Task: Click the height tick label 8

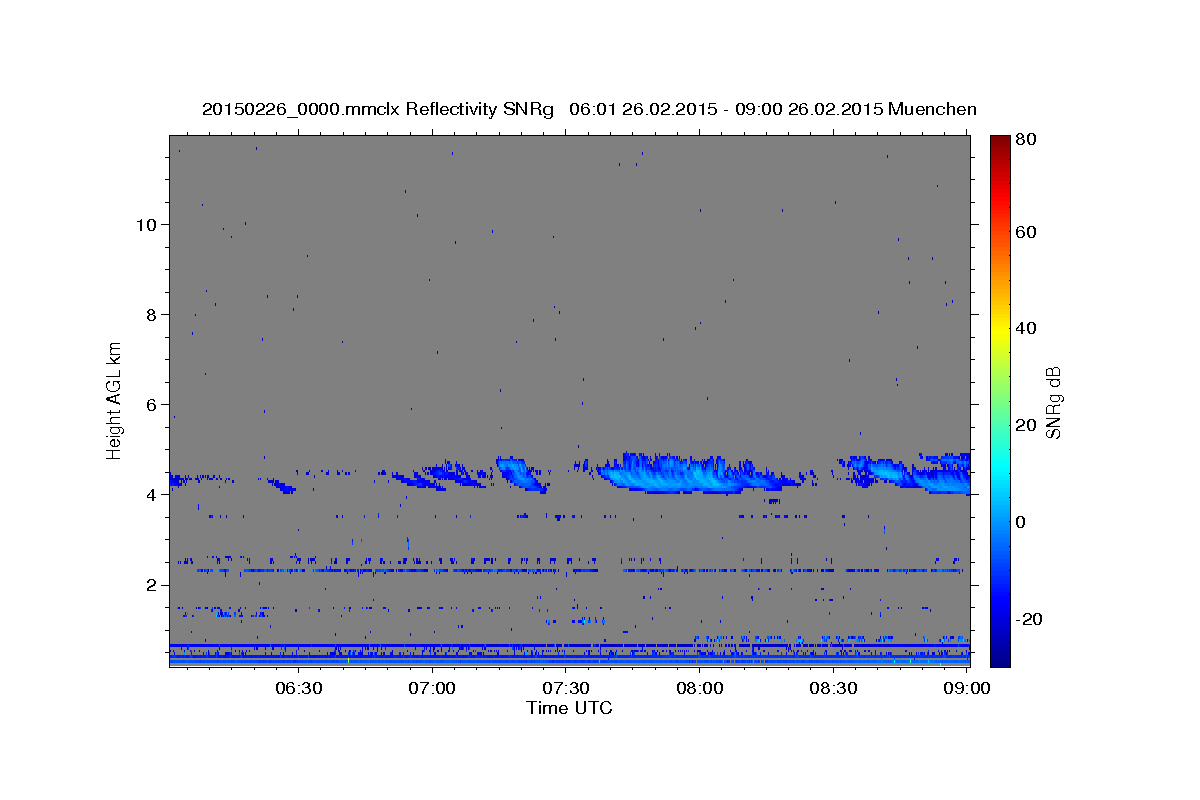Action: pyautogui.click(x=150, y=314)
